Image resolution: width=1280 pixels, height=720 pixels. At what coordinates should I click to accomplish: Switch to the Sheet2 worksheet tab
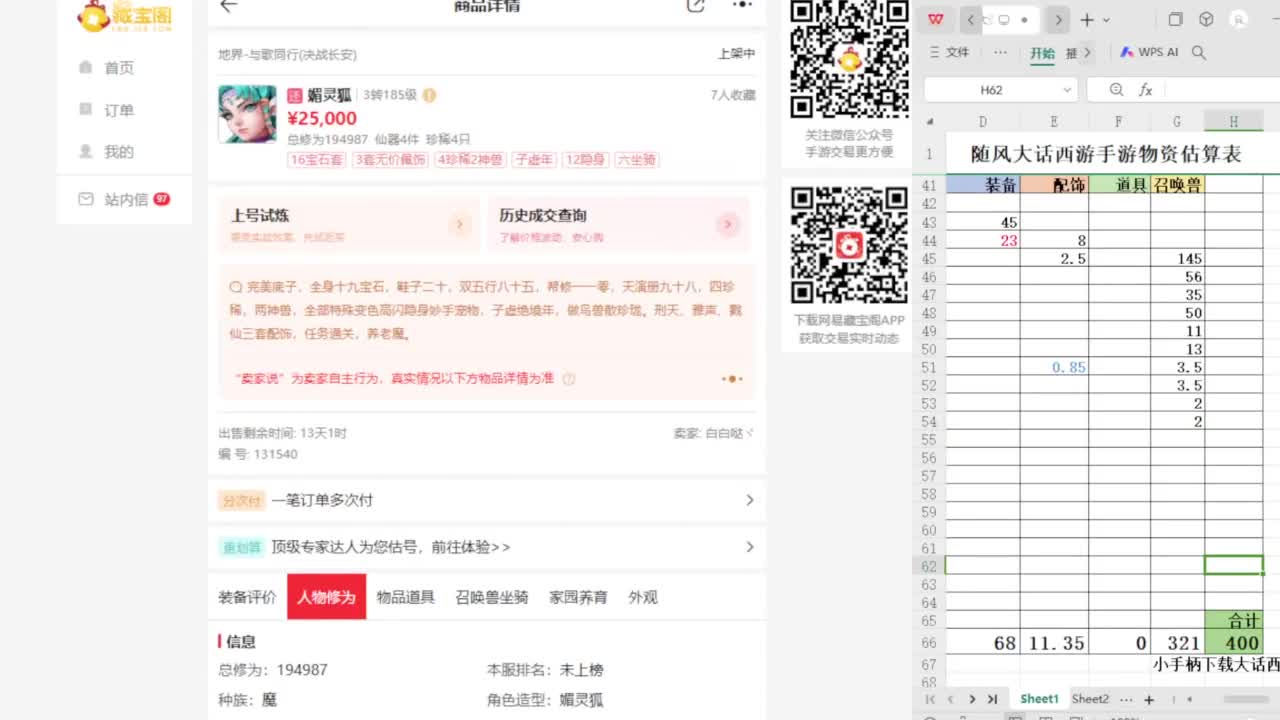(x=1089, y=699)
